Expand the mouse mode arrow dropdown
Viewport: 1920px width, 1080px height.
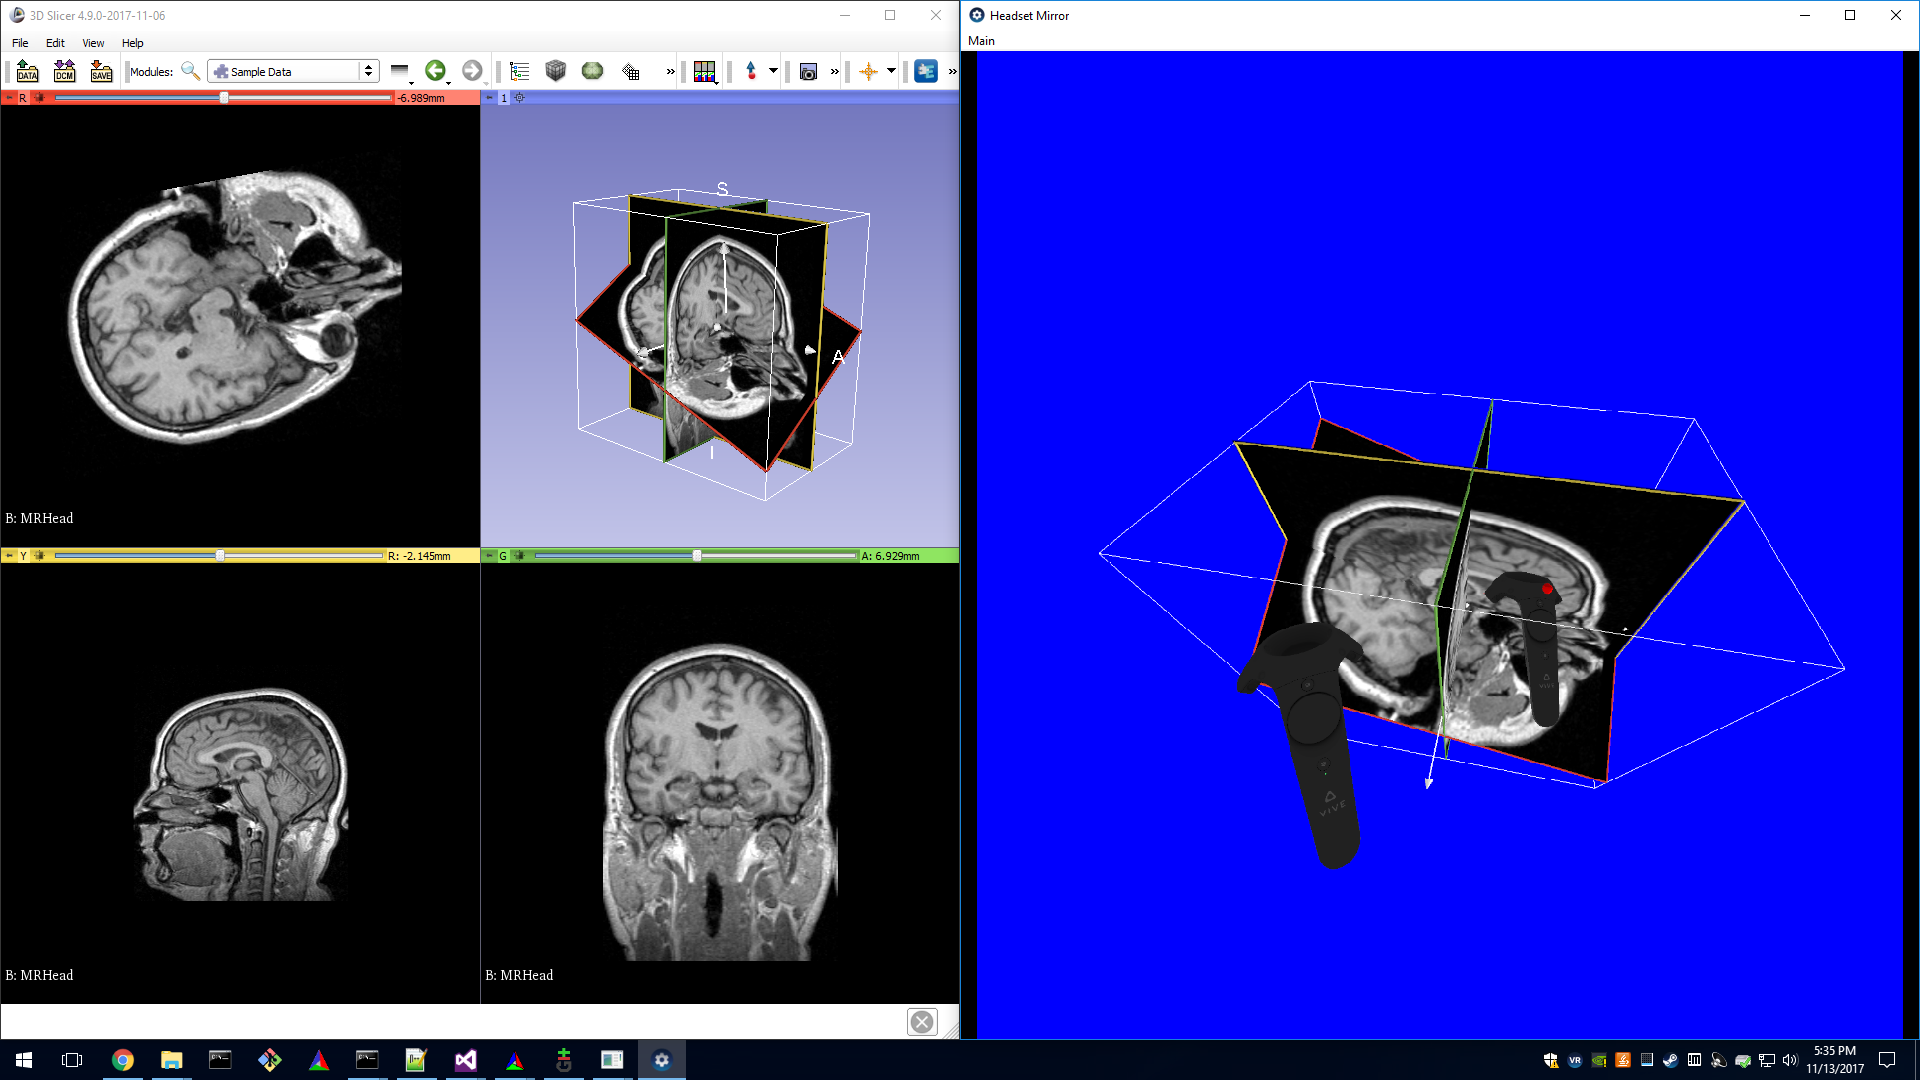(x=773, y=71)
